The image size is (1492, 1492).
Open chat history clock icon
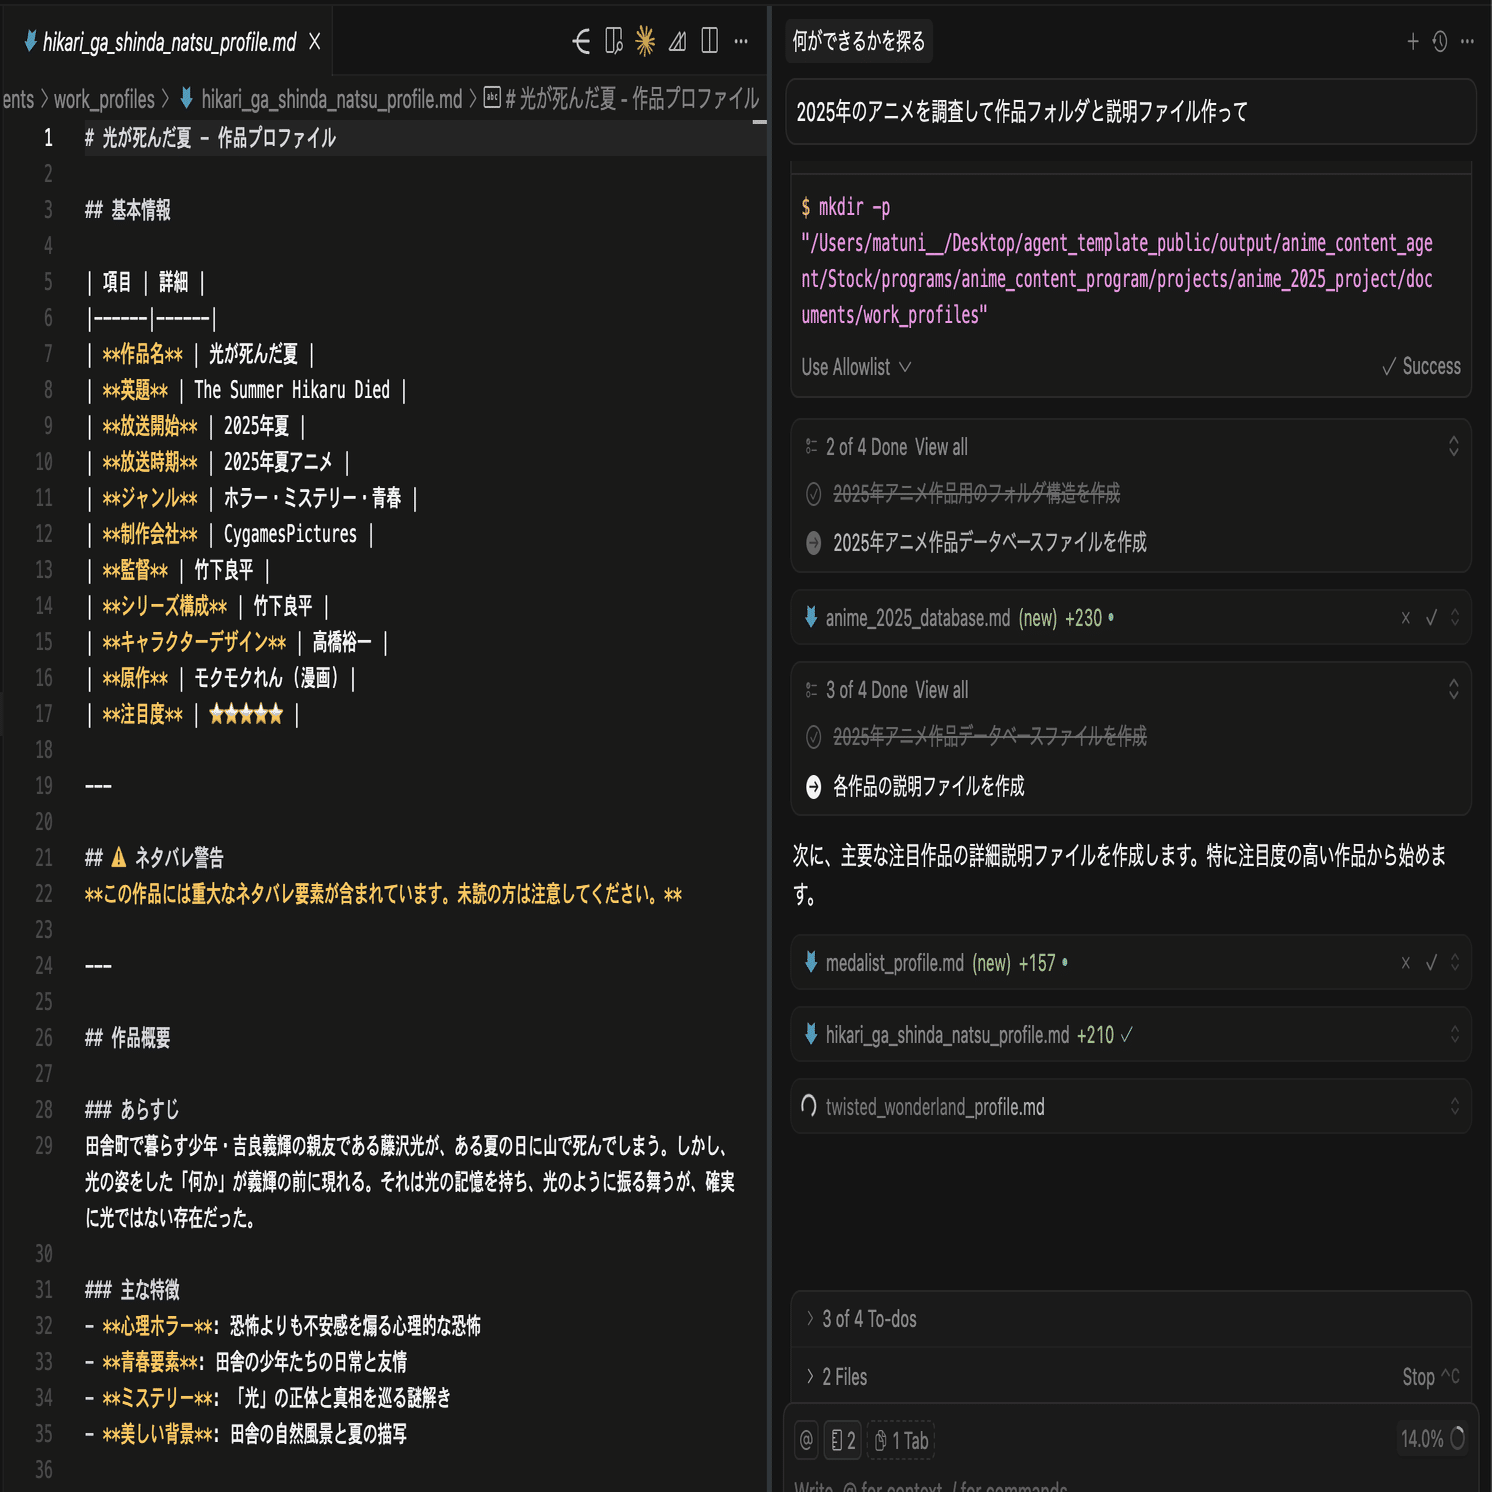(x=1440, y=42)
